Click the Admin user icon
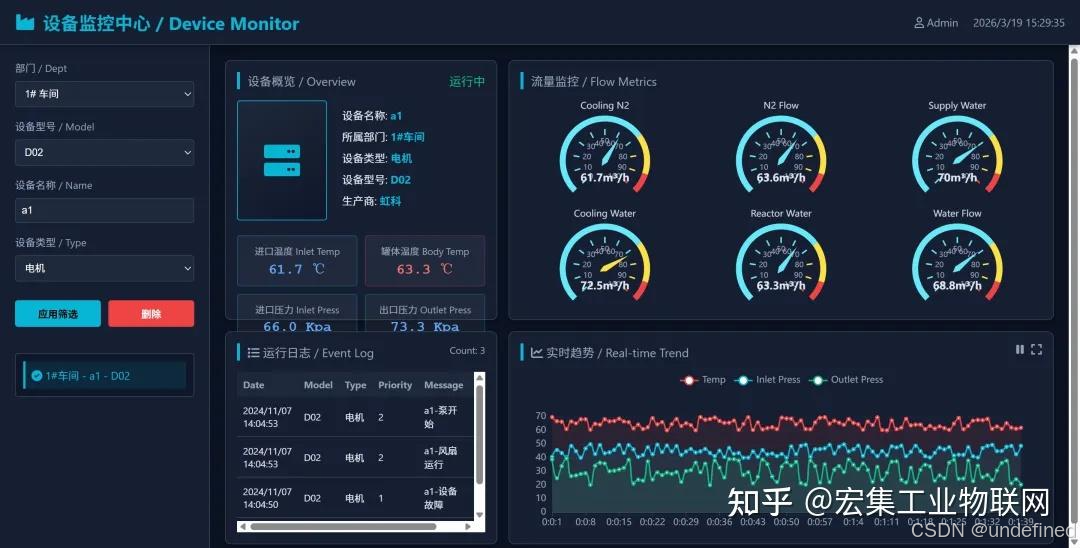The width and height of the screenshot is (1080, 548). [x=919, y=23]
